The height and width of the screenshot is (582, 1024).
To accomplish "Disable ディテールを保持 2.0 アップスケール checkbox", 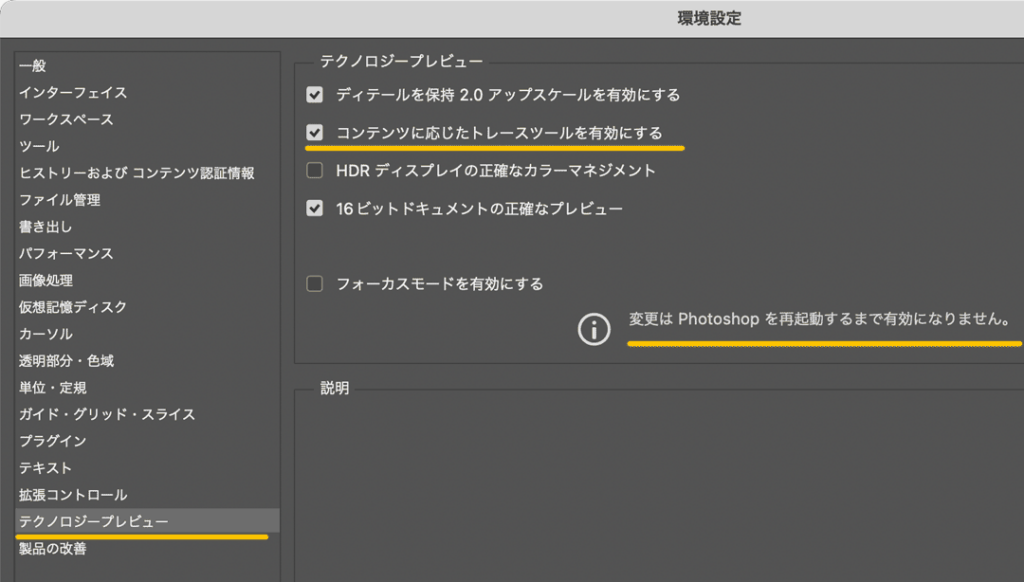I will pos(315,95).
